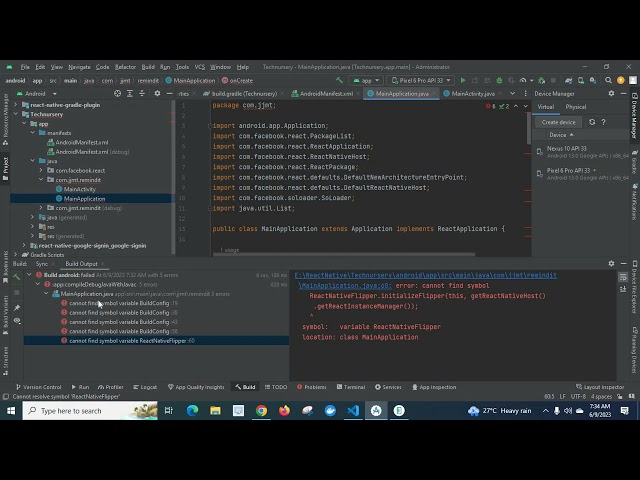Toggle the Structure tool window sidebar tab
Image resolution: width=640 pixels, height=480 pixels.
point(5,361)
